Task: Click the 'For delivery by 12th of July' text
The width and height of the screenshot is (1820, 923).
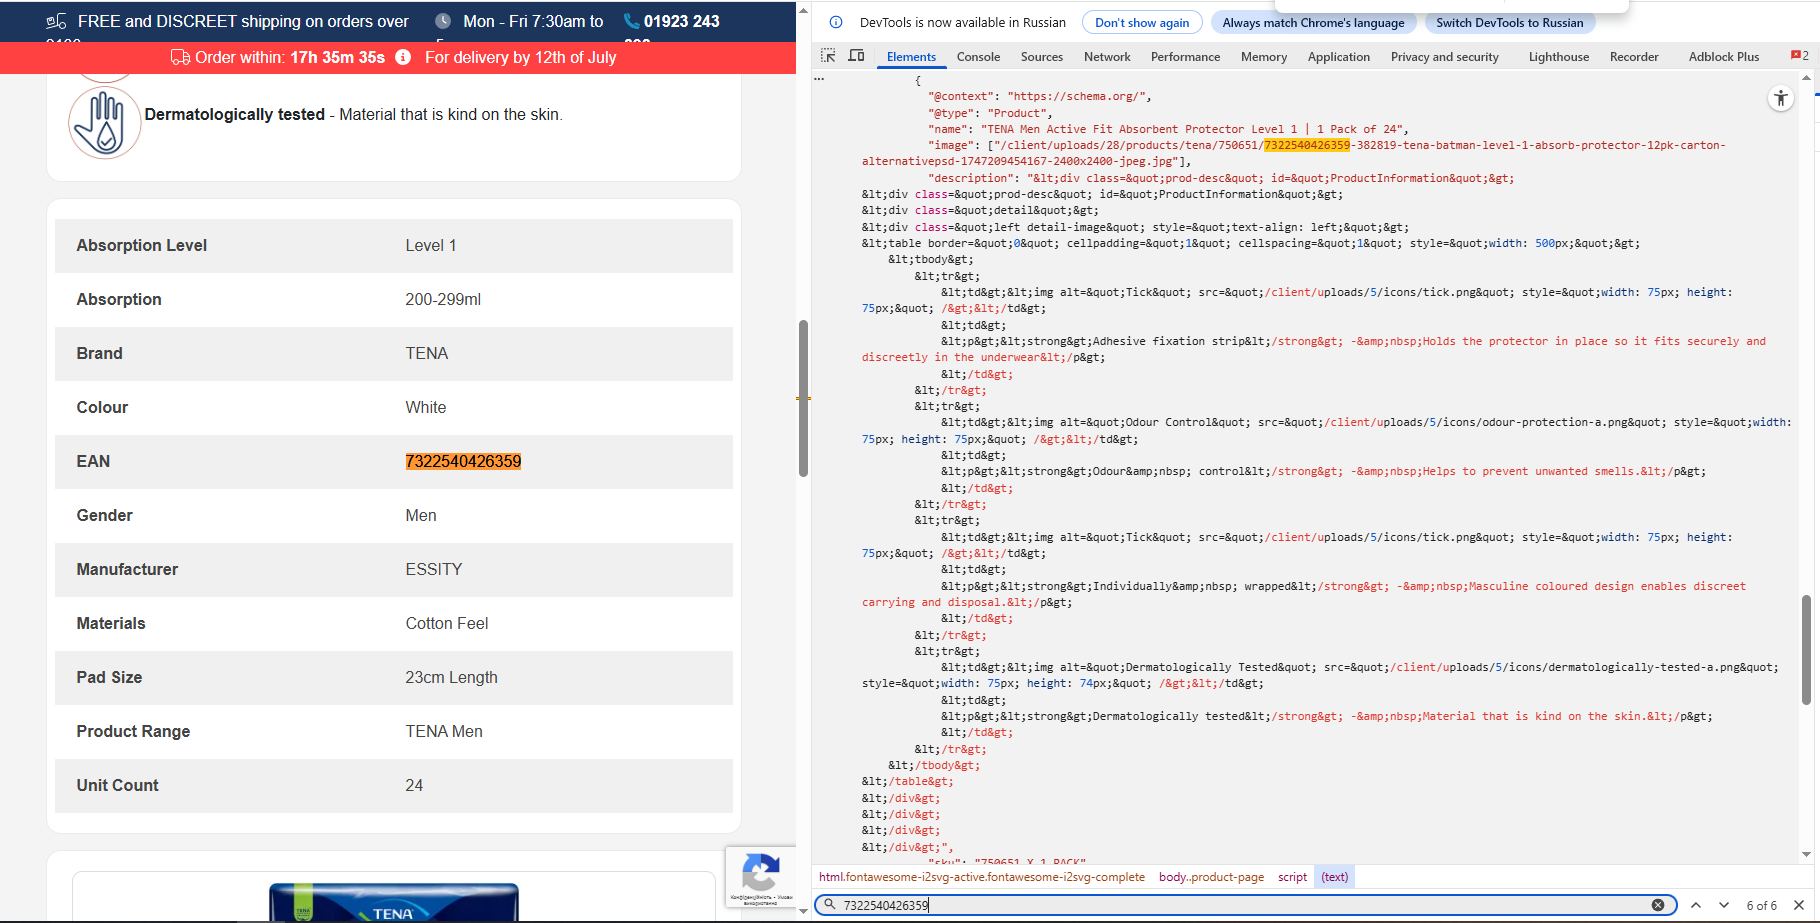Action: click(x=520, y=57)
